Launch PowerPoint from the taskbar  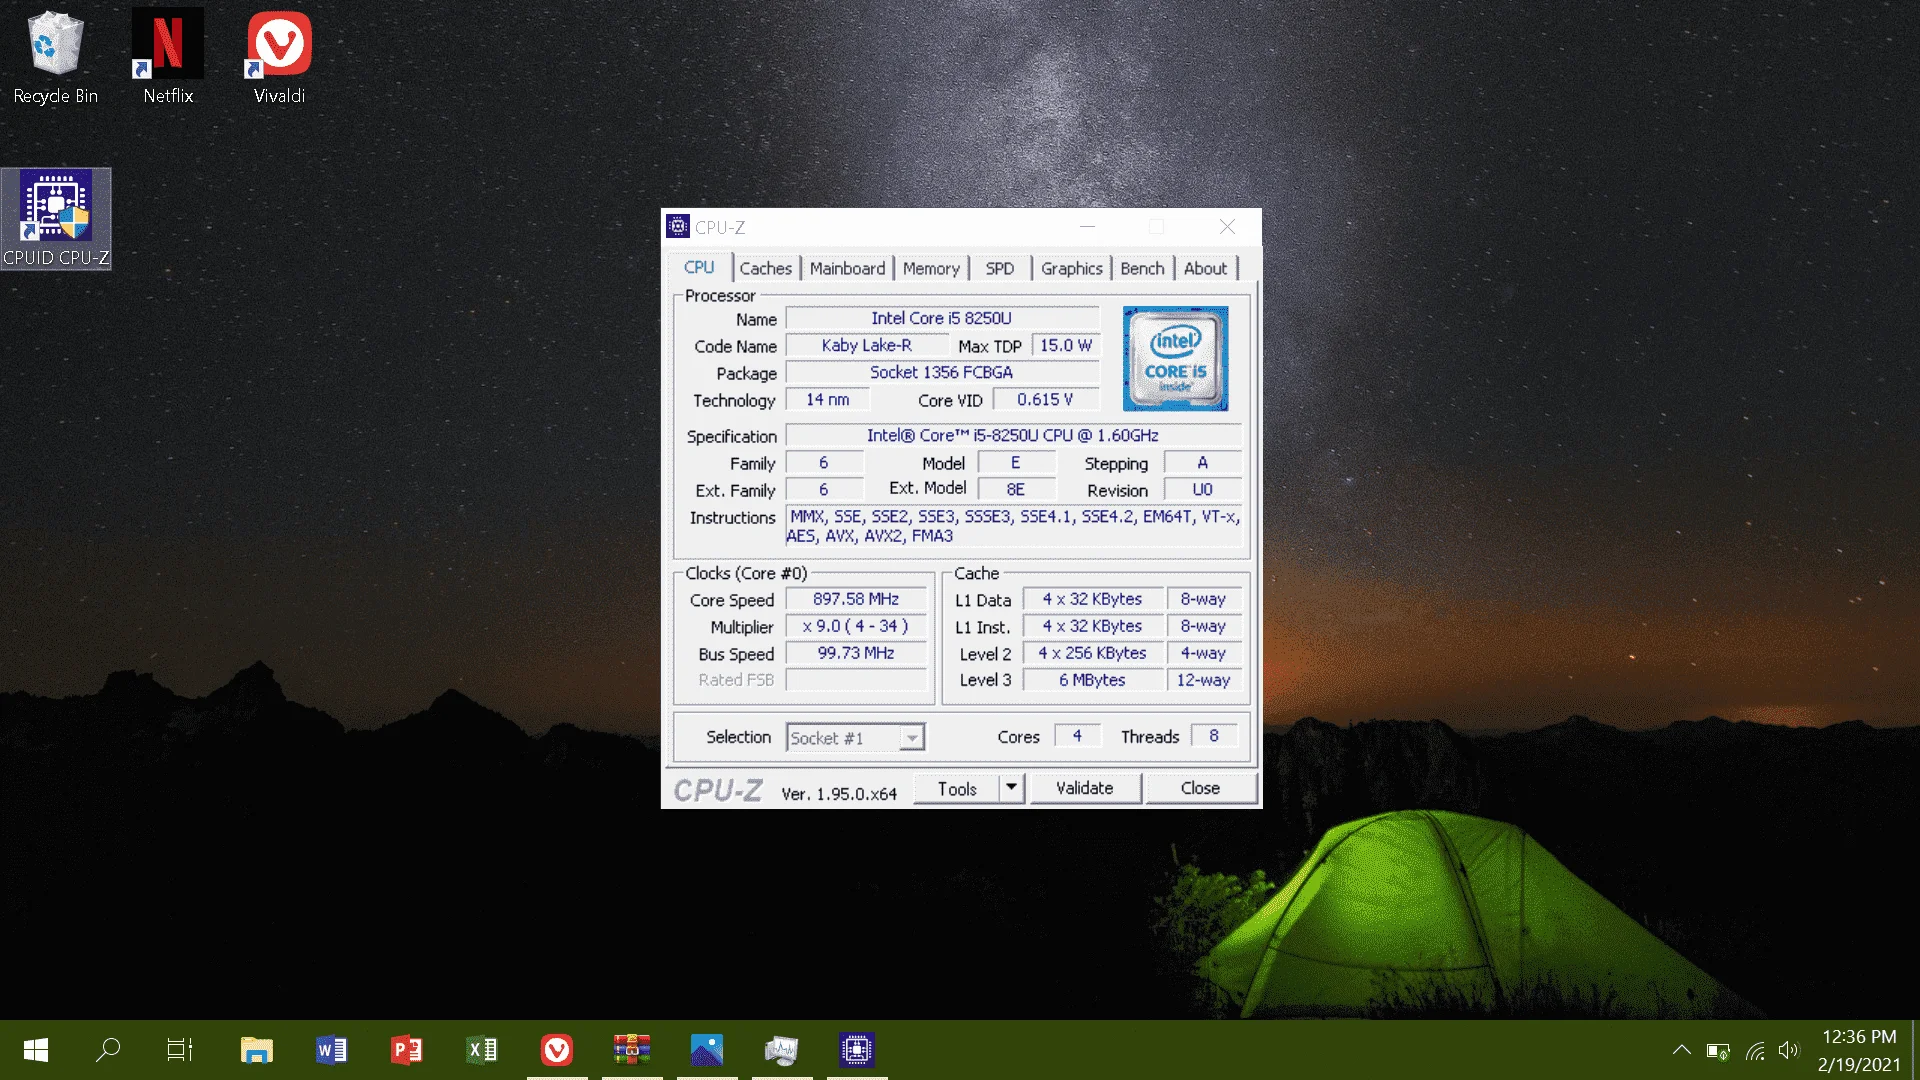tap(406, 1050)
